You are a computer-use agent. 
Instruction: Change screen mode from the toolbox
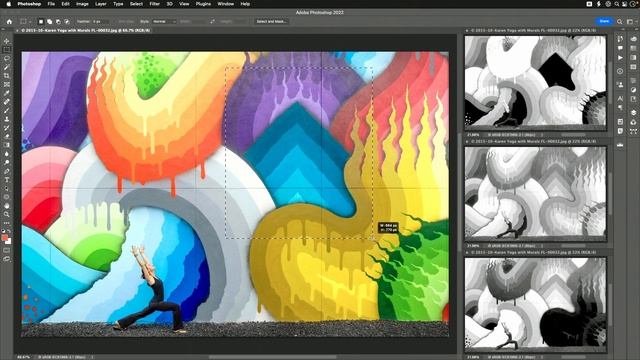pyautogui.click(x=7, y=259)
